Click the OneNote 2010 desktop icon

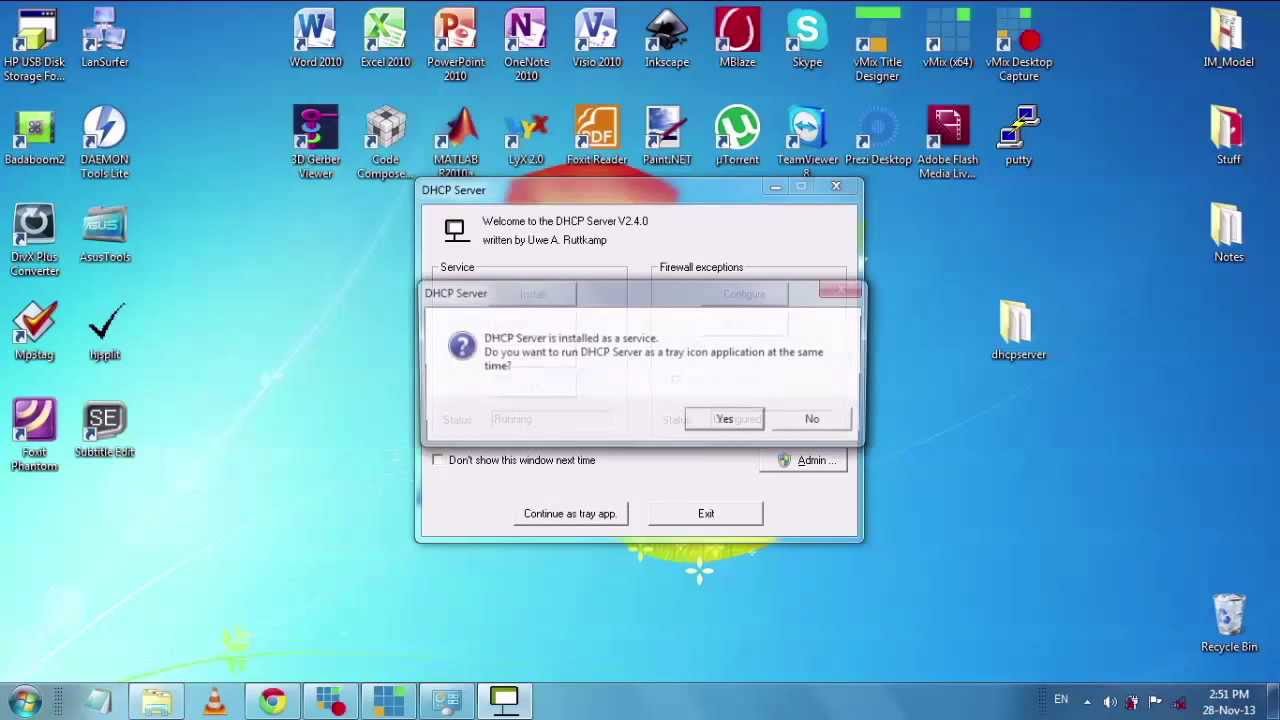526,45
